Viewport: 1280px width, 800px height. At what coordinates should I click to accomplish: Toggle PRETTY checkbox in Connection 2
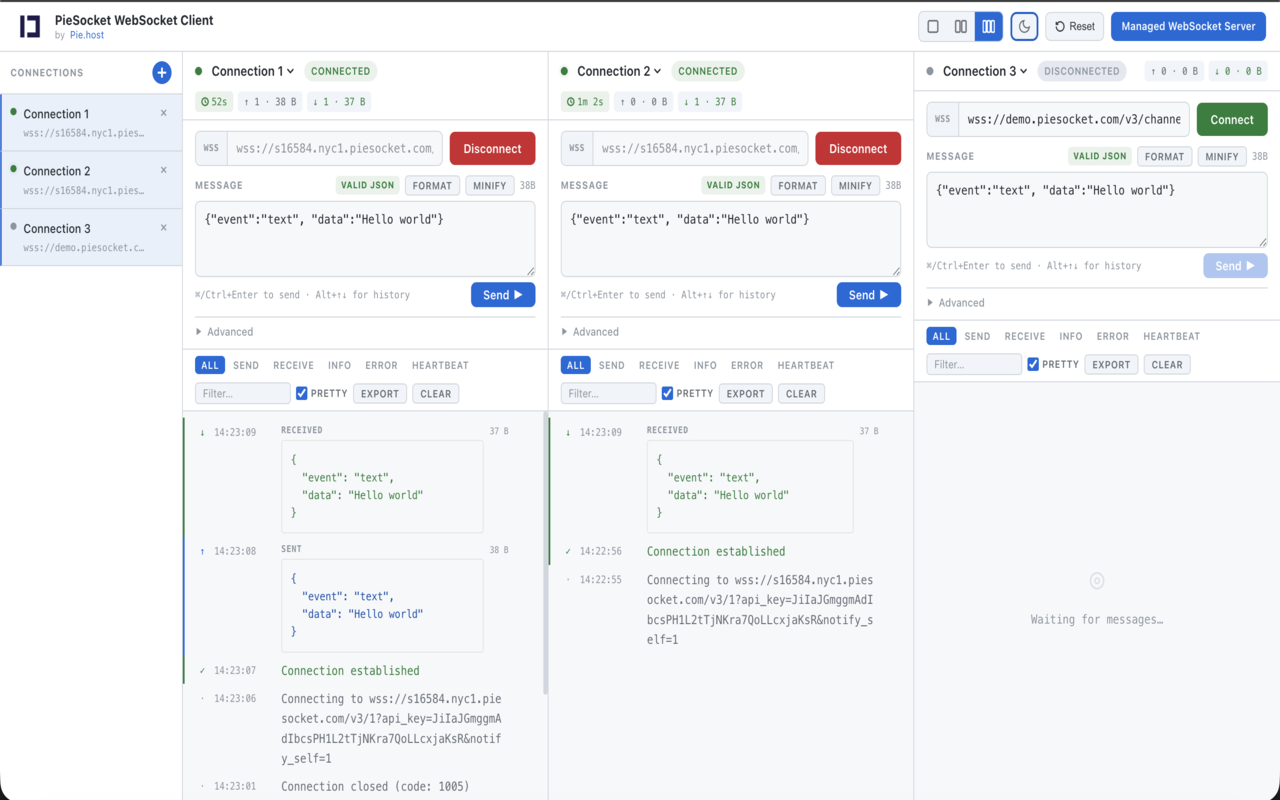[x=668, y=394]
